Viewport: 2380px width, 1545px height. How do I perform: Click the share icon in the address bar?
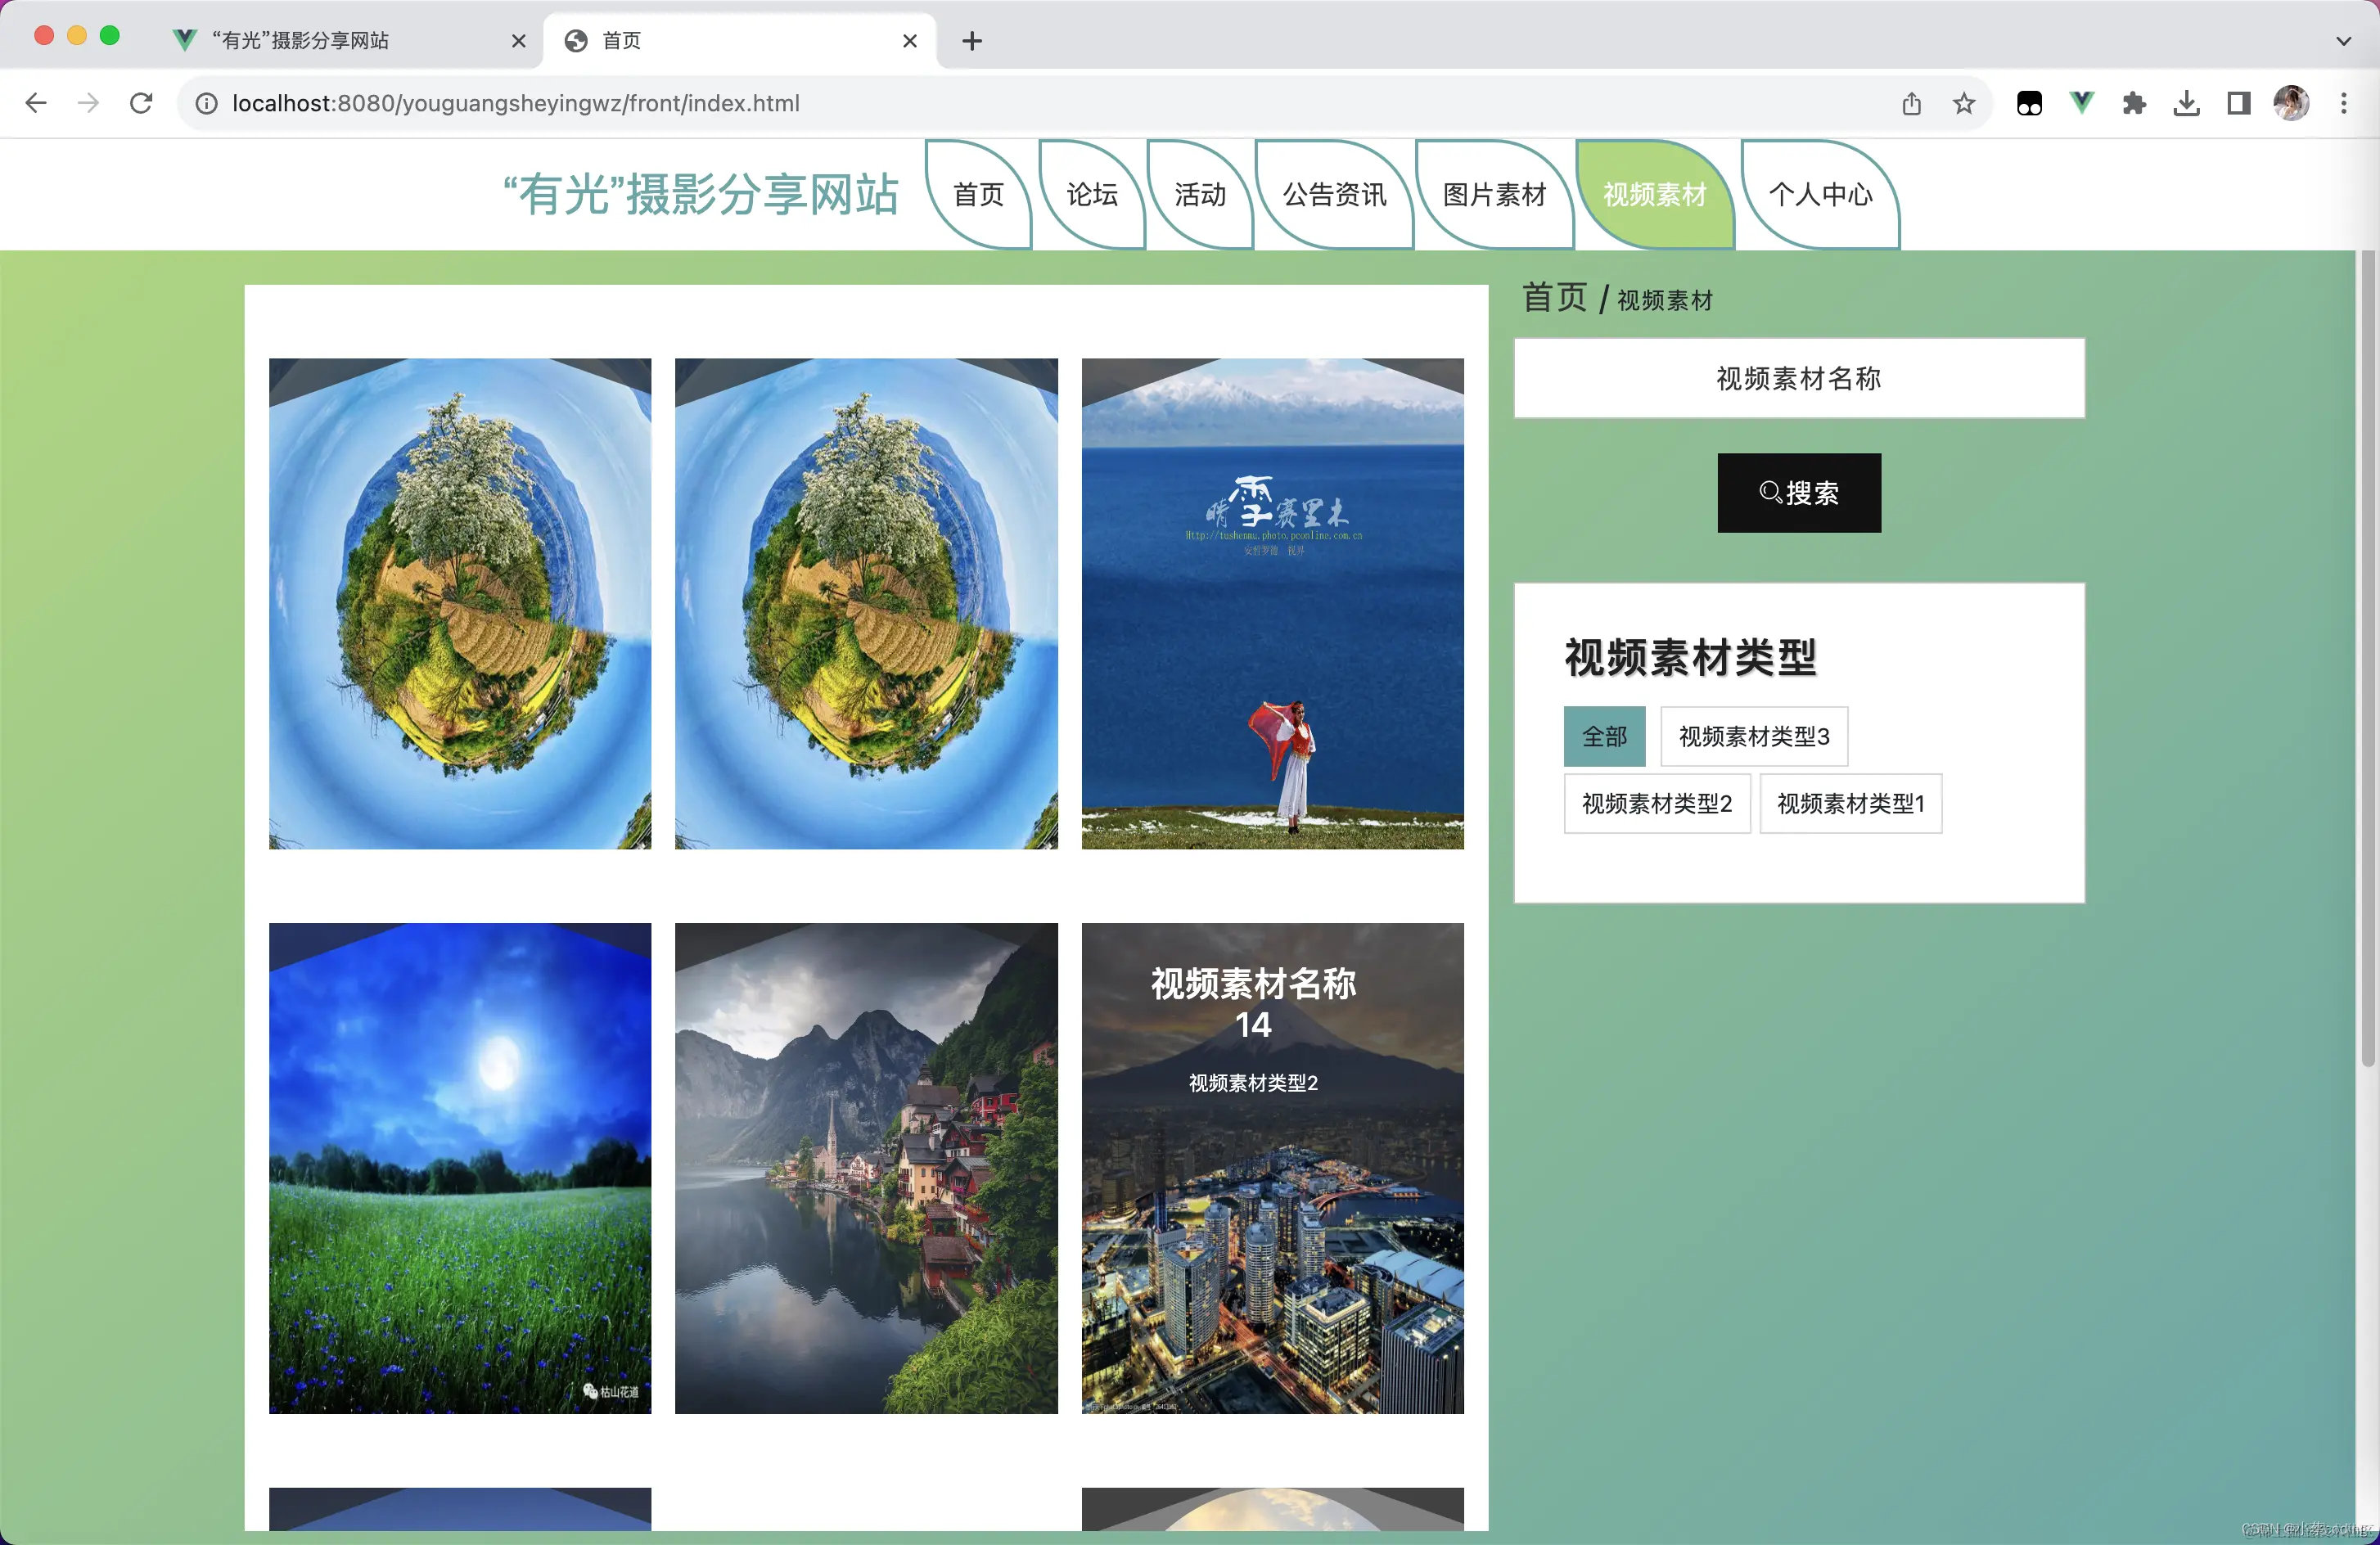[1912, 102]
